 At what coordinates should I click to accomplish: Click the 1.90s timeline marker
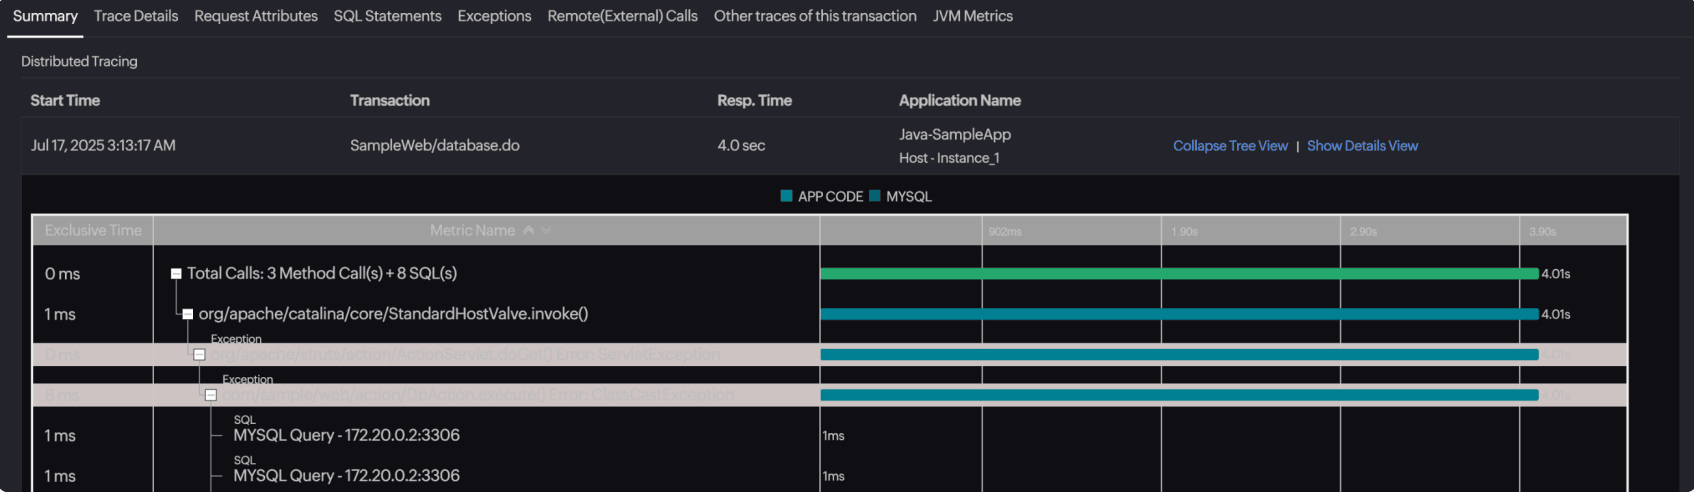point(1184,231)
